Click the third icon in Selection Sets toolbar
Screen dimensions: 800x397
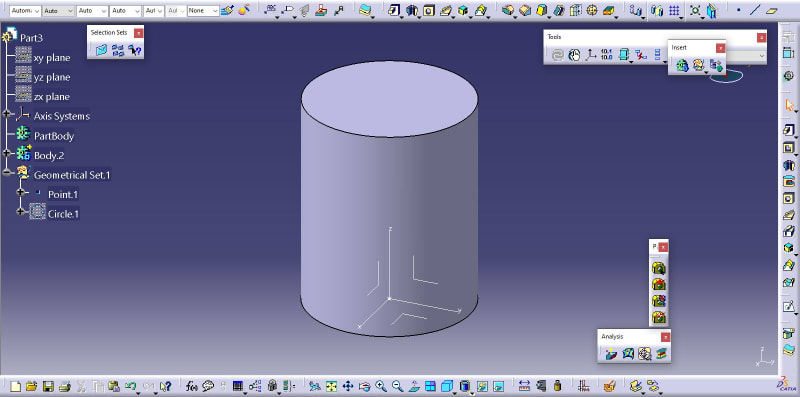[135, 50]
